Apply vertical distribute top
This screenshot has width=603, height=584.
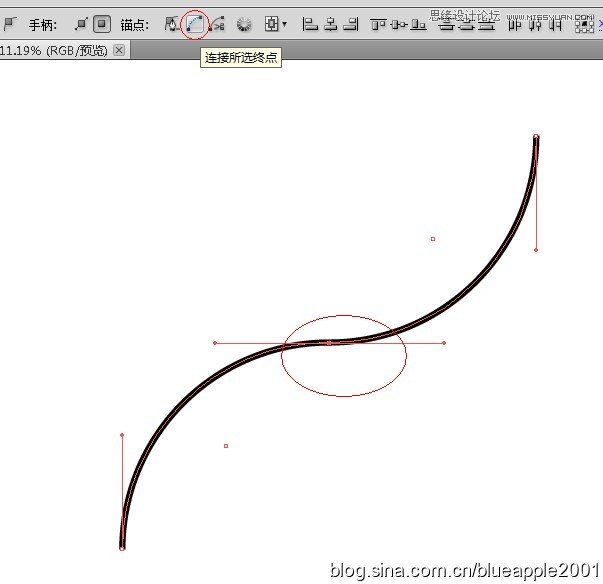[446, 25]
